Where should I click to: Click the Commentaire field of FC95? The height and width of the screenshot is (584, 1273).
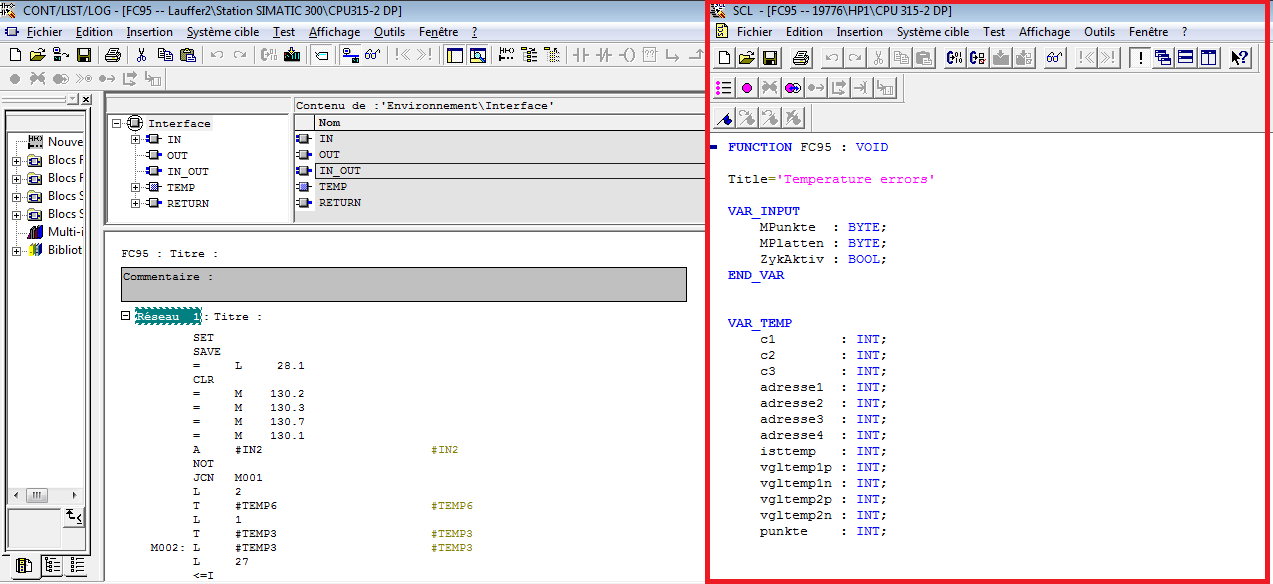pos(403,284)
